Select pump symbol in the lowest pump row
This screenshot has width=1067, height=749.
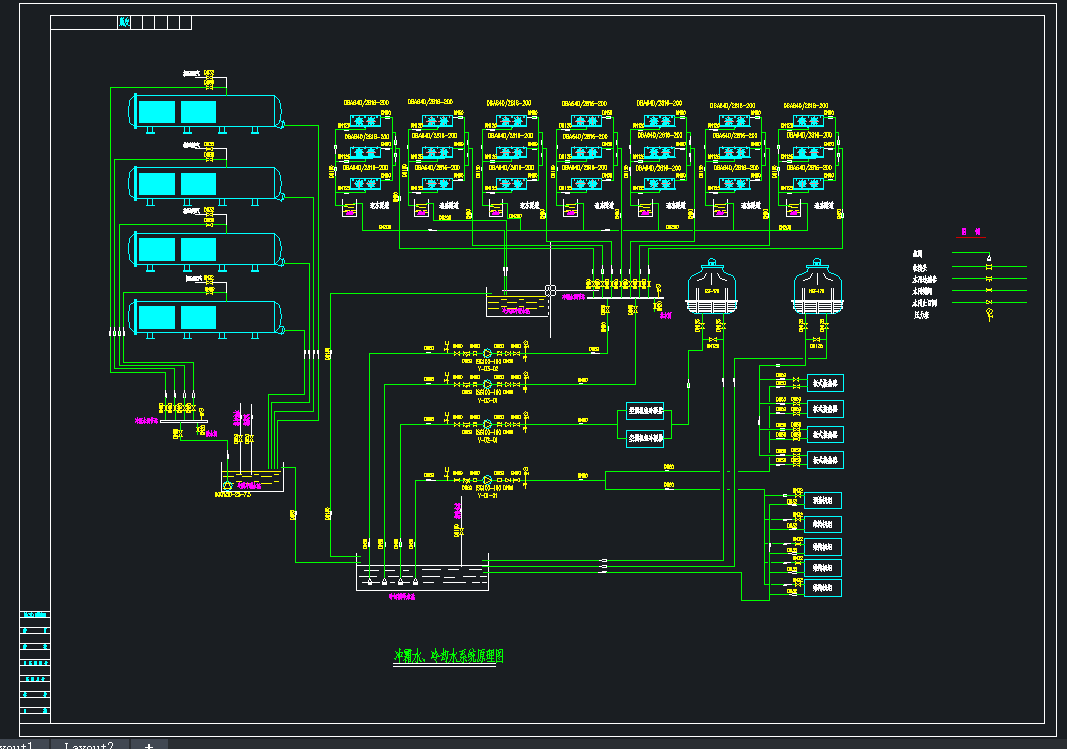487,480
